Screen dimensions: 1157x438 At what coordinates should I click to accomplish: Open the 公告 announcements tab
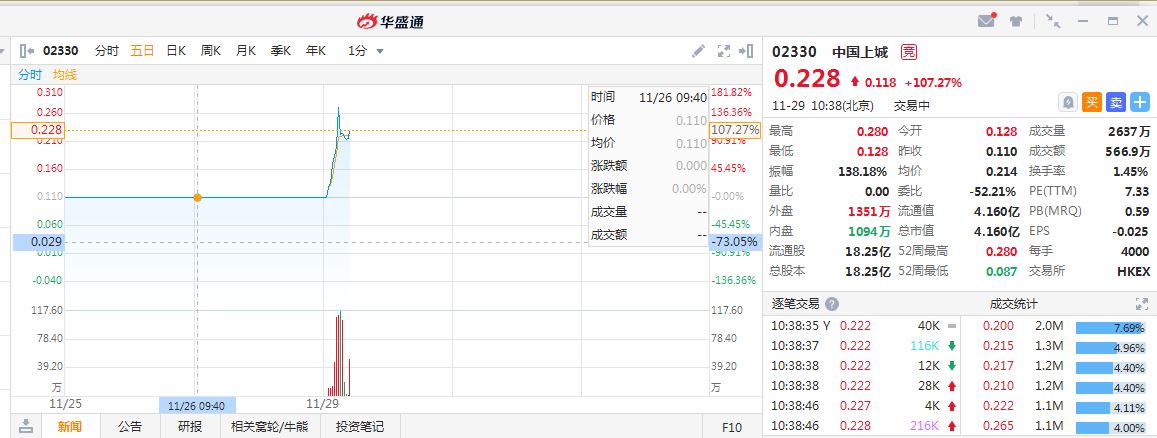pos(130,426)
